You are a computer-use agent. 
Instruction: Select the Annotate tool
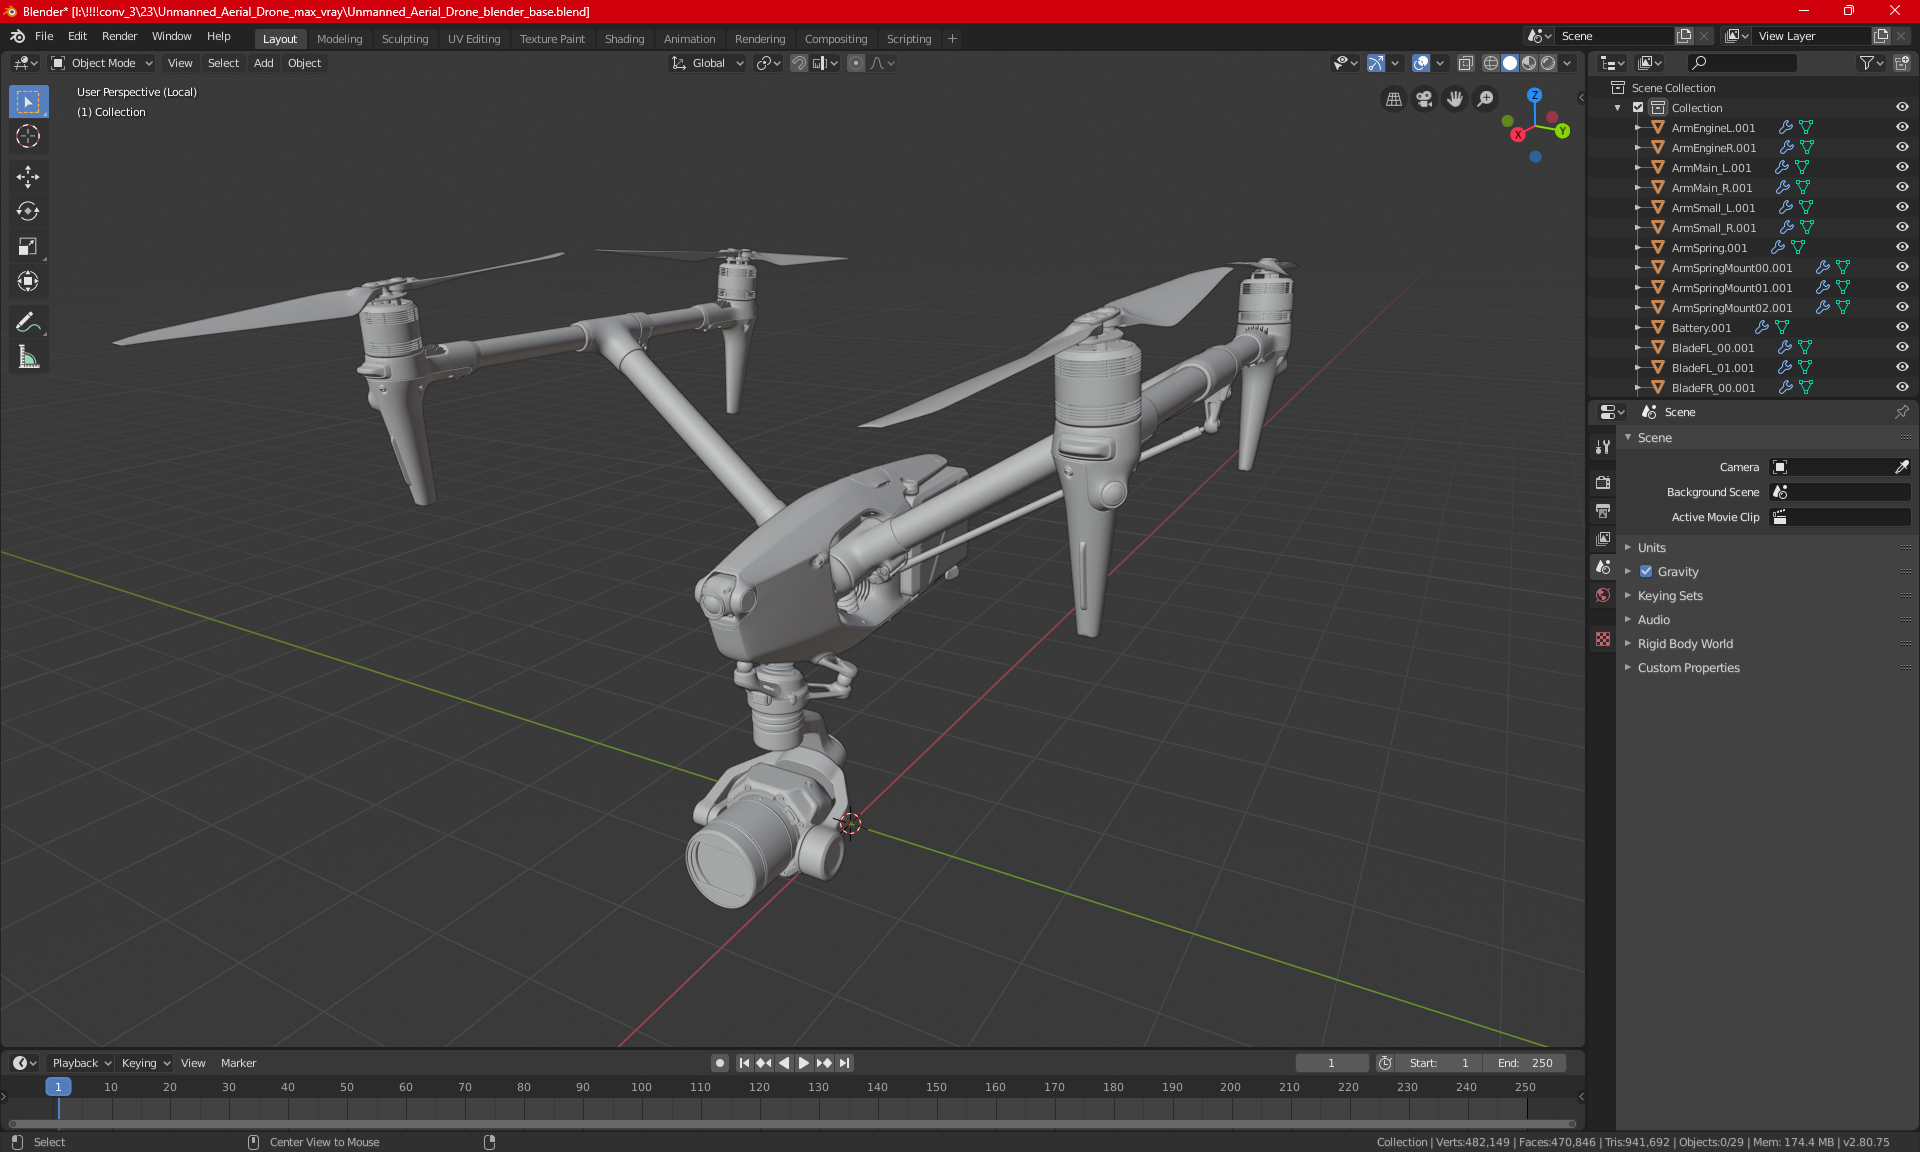coord(28,322)
